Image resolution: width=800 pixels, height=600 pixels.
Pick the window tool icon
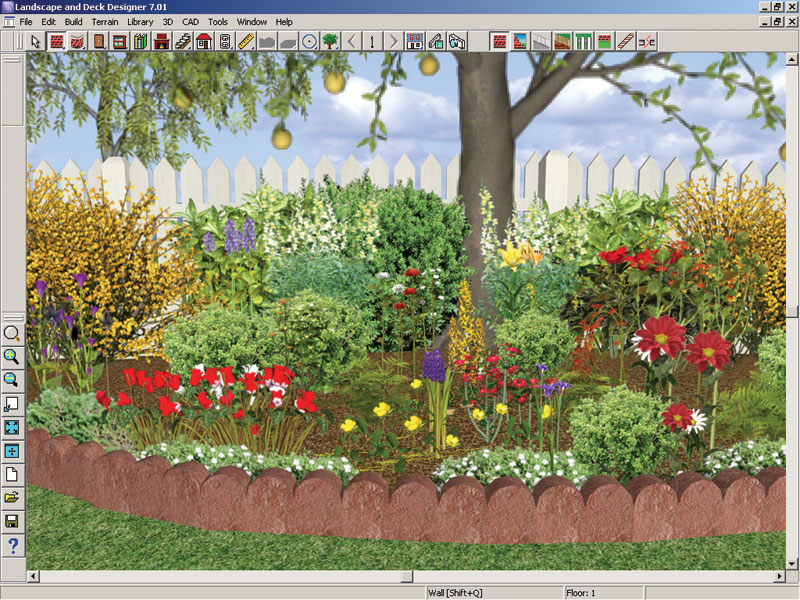(x=120, y=41)
